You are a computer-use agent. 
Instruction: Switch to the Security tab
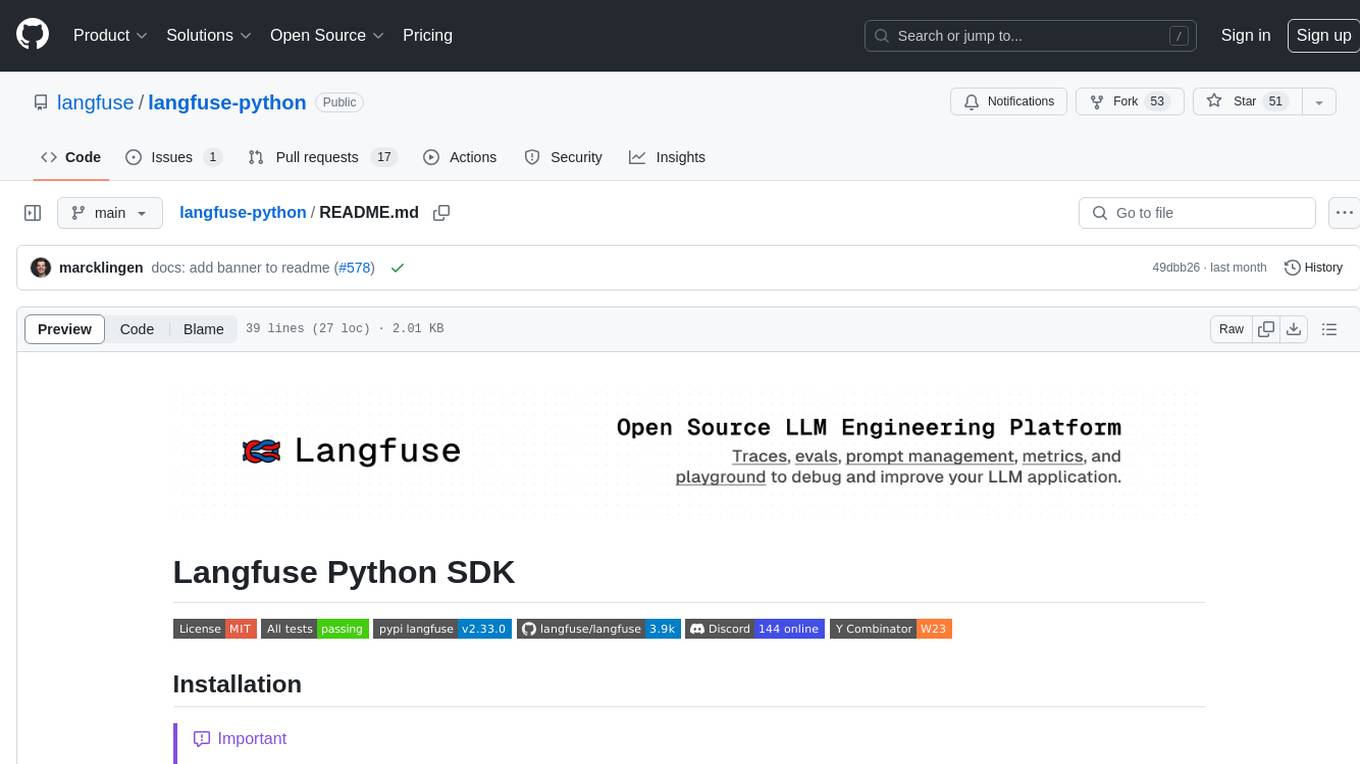(x=563, y=157)
